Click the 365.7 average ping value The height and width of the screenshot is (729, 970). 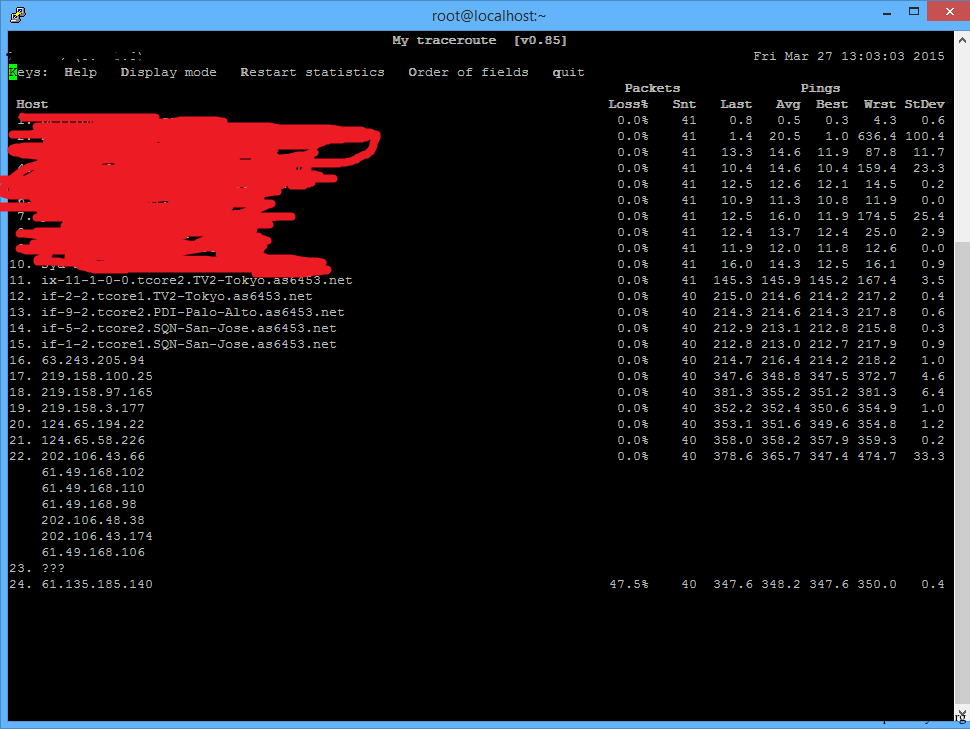tap(781, 457)
